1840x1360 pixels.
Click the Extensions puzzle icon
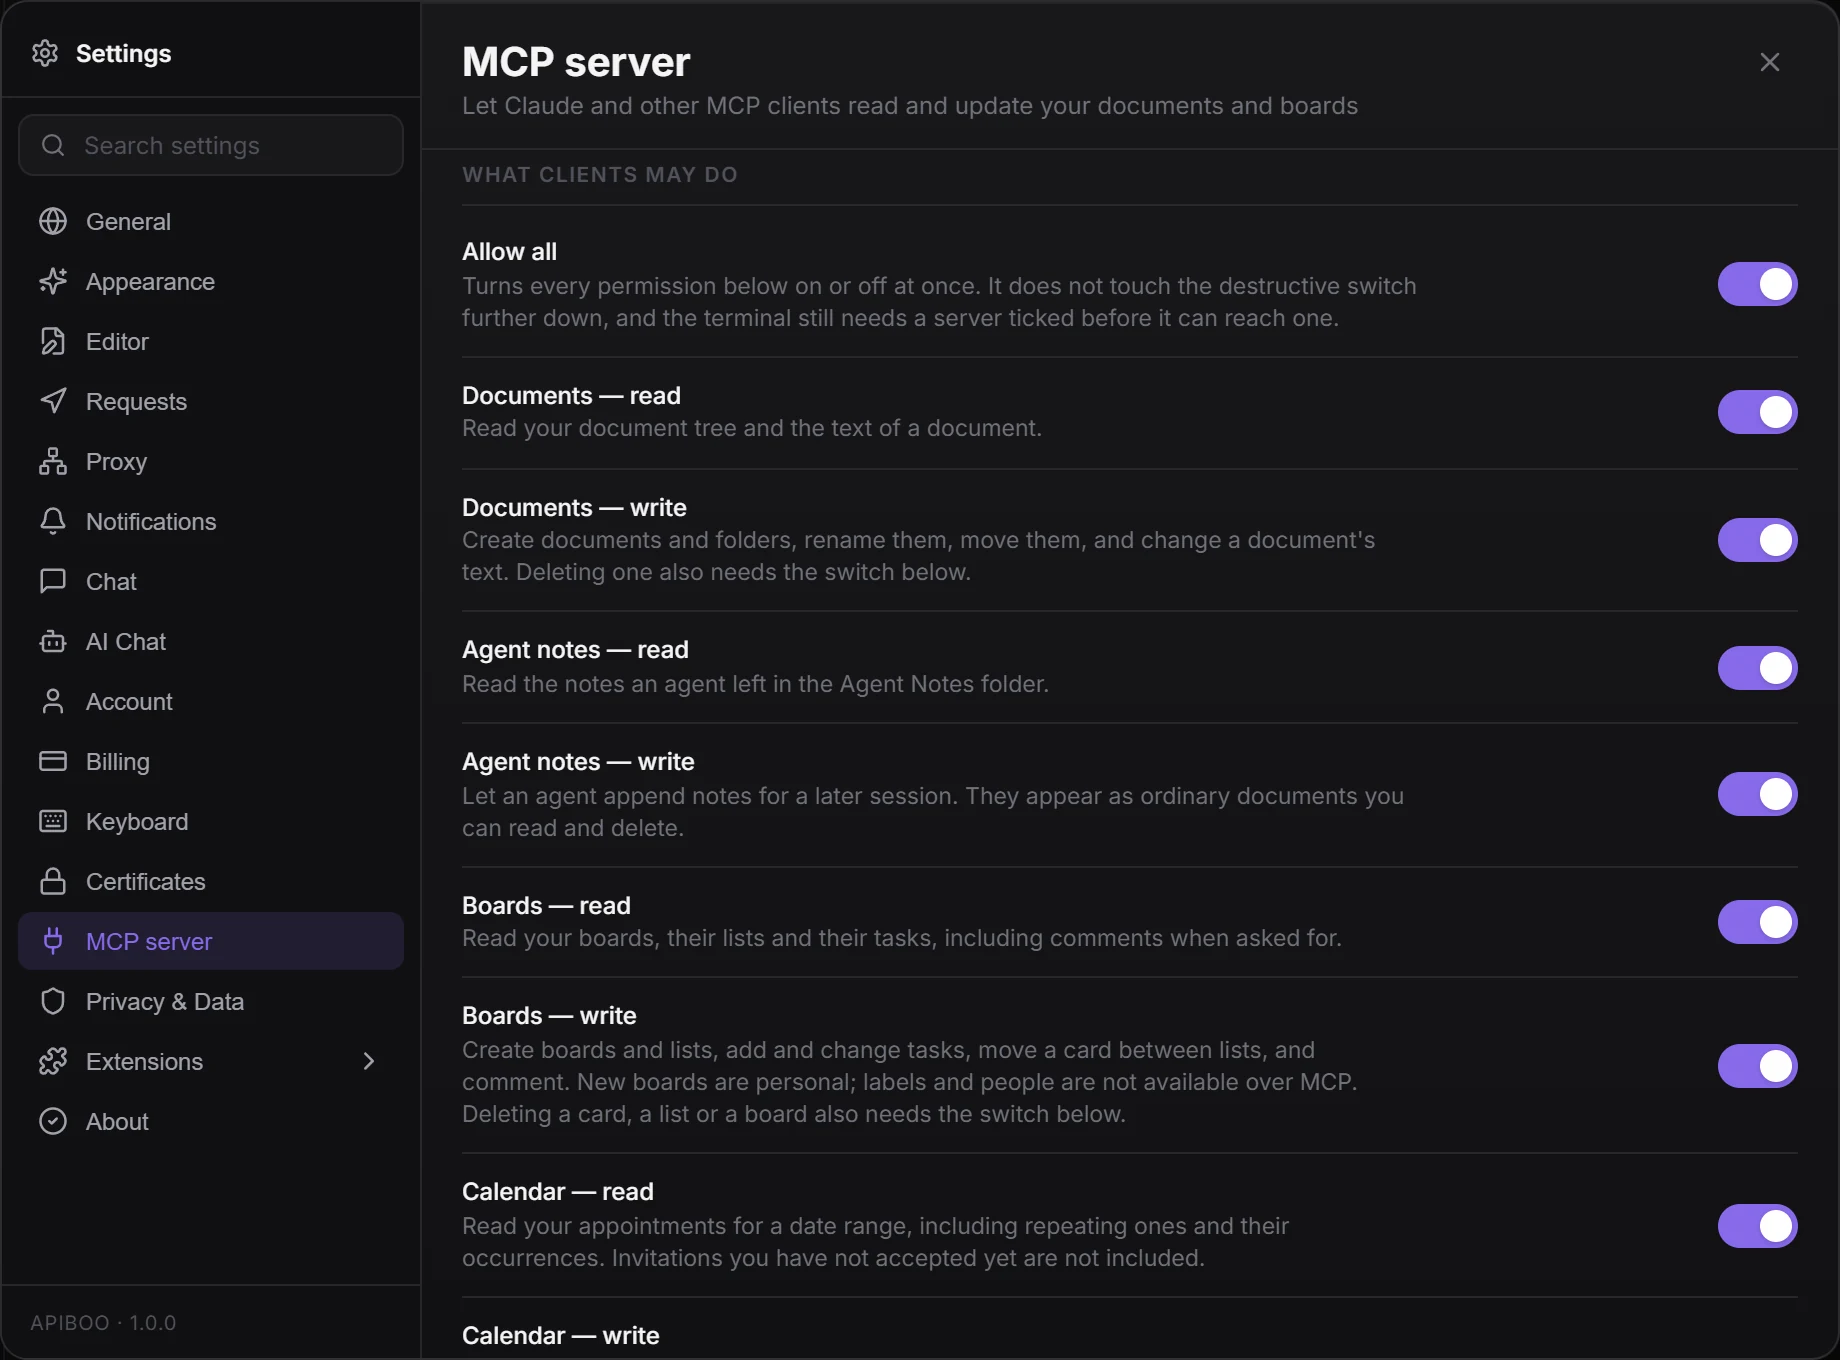[53, 1062]
